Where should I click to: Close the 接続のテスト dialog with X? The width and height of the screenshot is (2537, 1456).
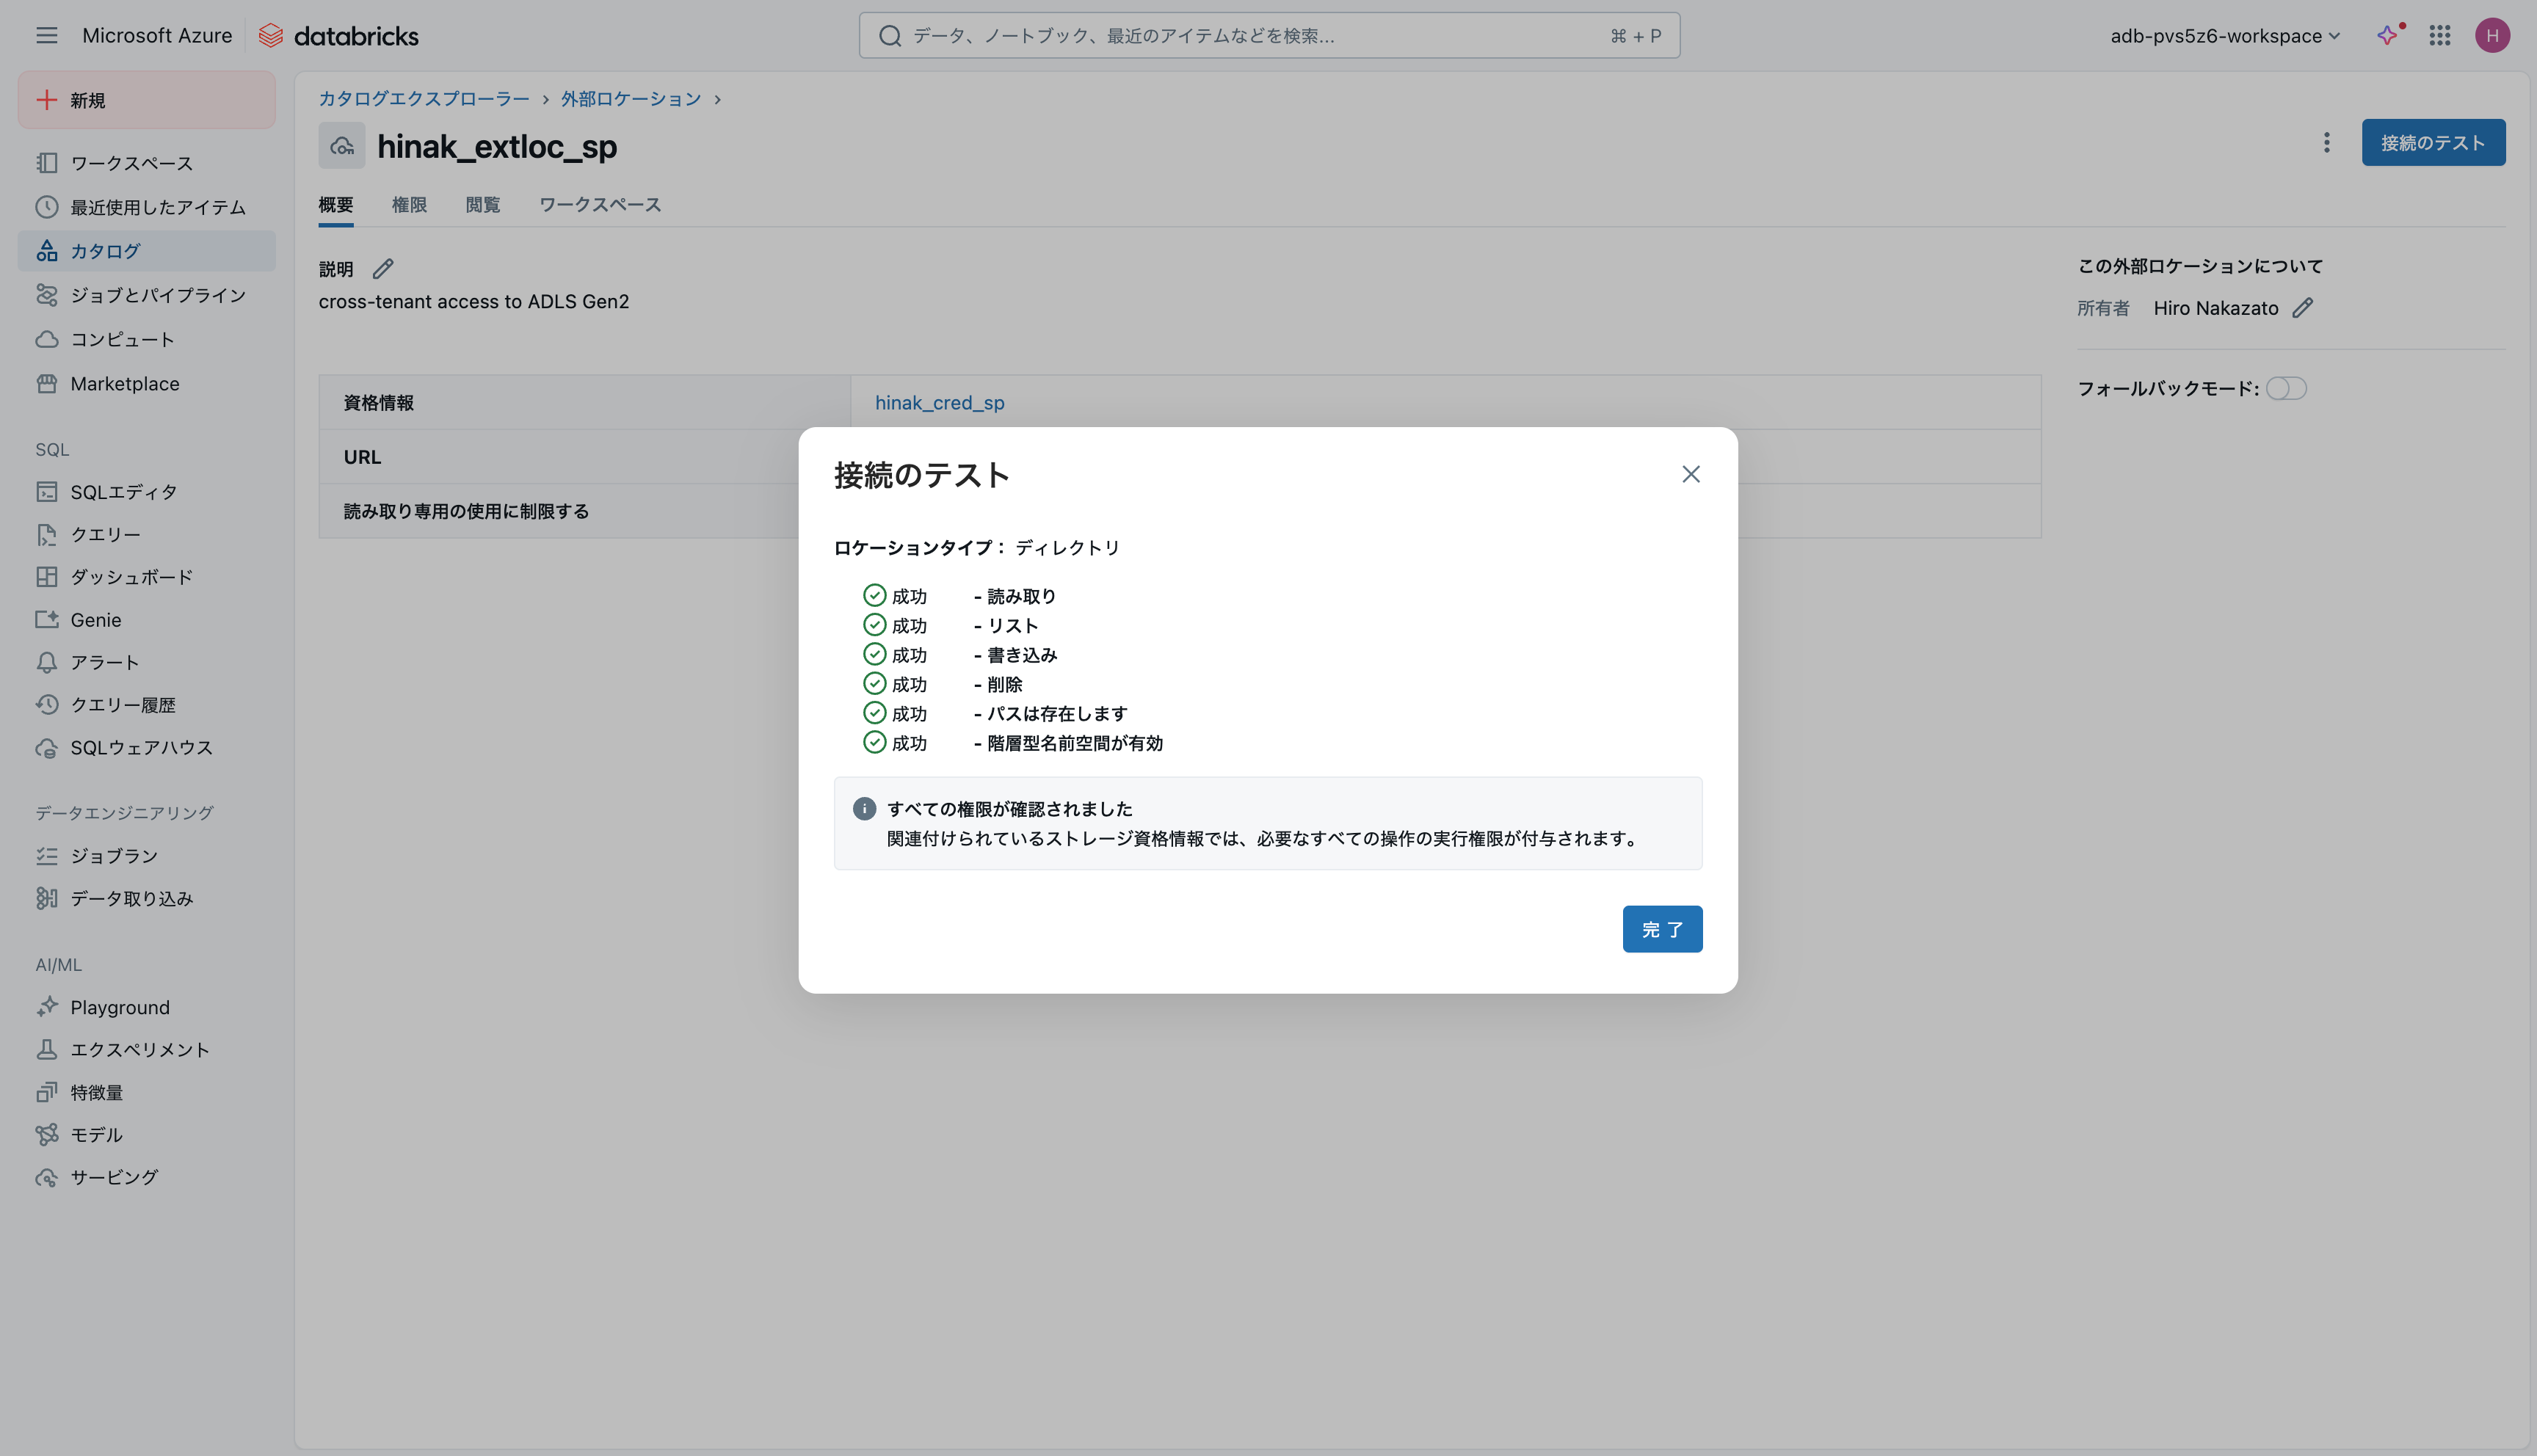1690,474
